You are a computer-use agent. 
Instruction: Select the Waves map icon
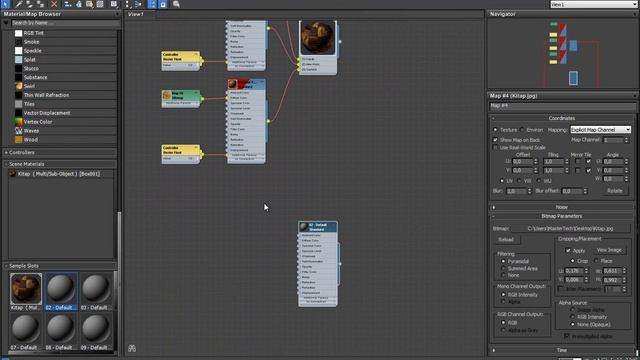click(x=19, y=131)
